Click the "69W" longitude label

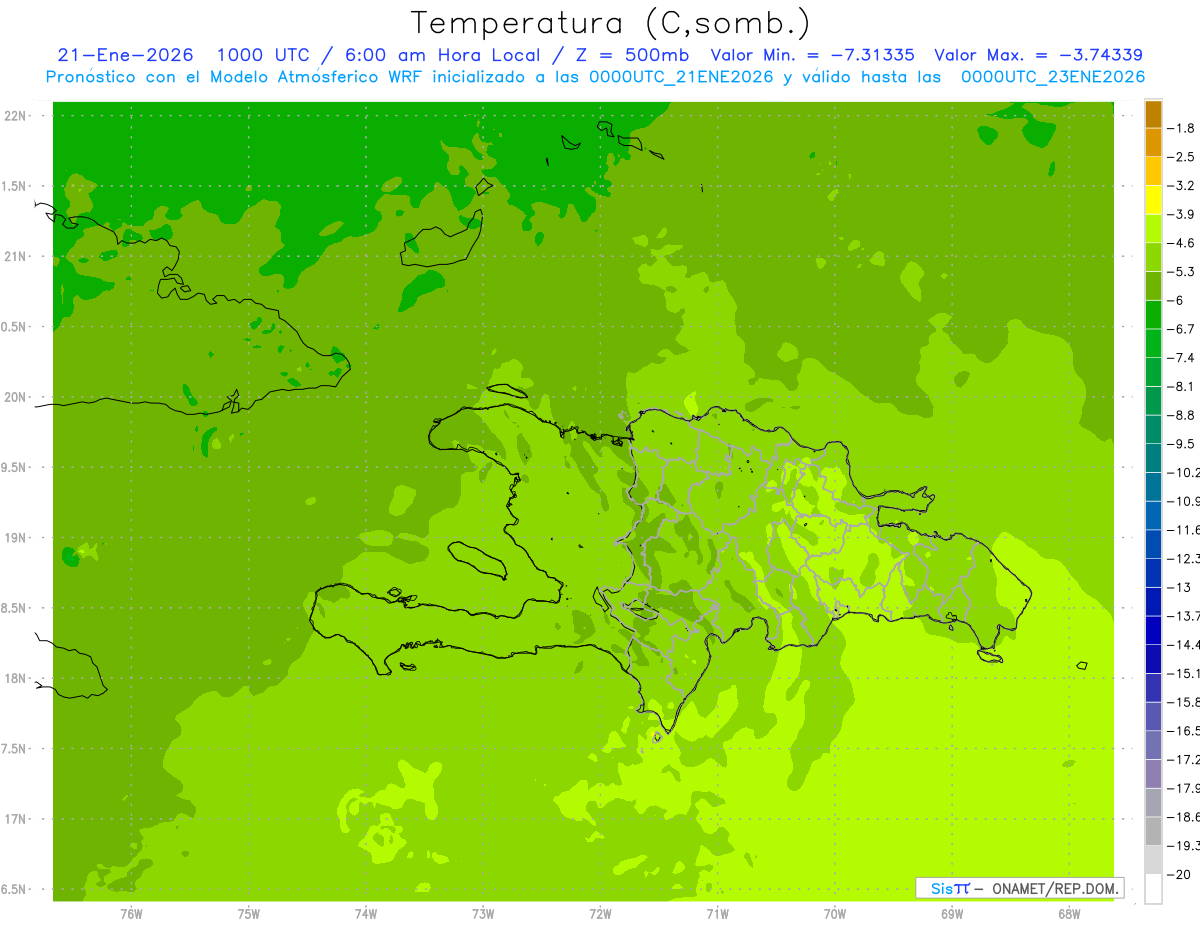point(951,913)
